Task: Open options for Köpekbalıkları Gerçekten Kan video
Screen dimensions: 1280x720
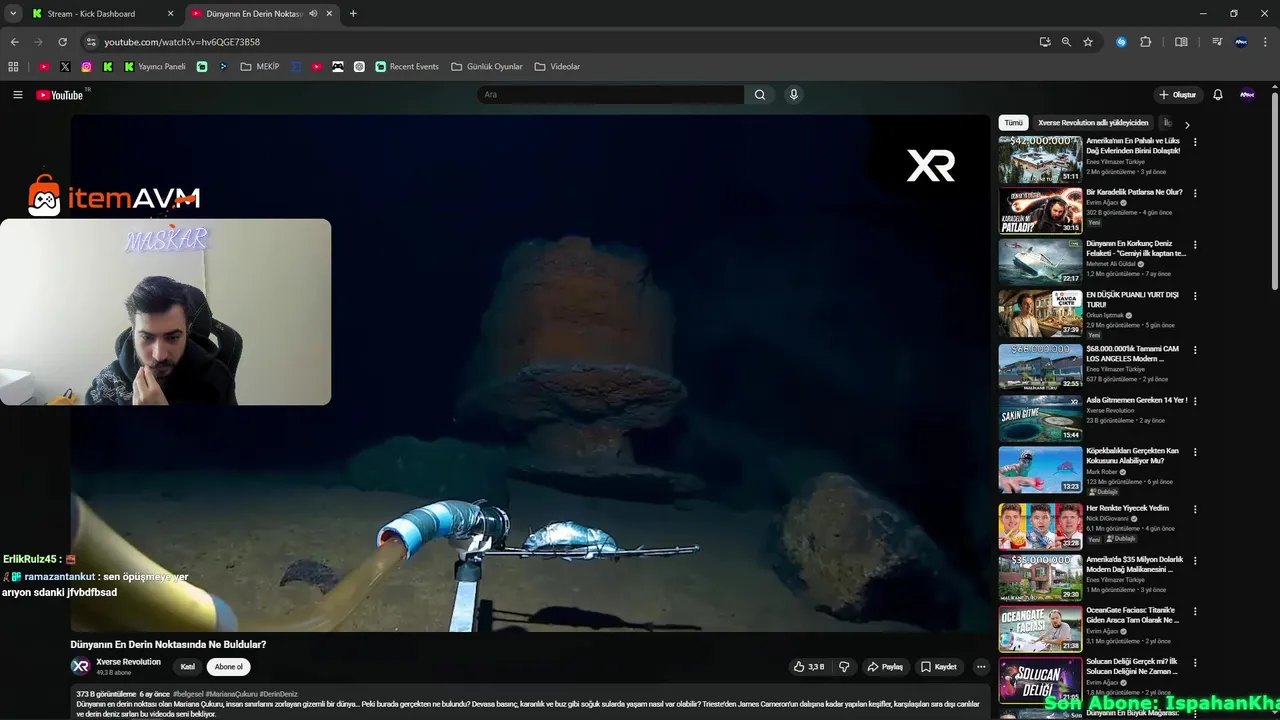Action: (x=1195, y=452)
